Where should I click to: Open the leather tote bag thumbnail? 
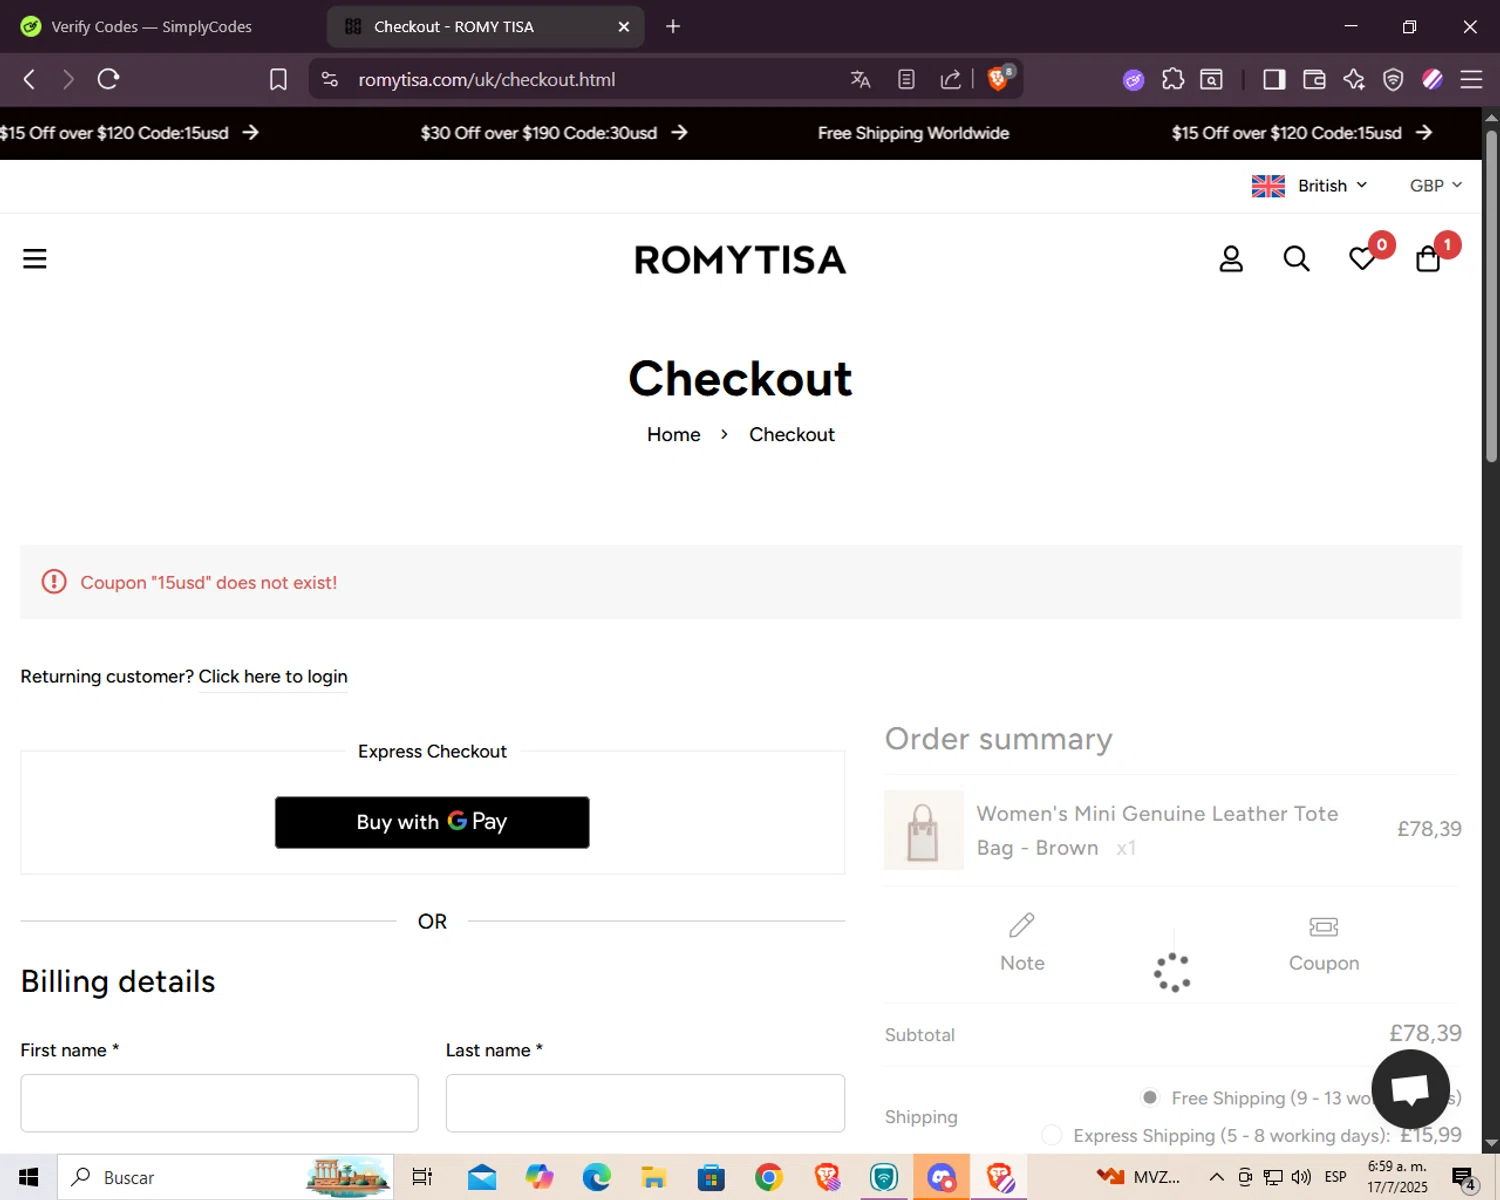923,830
